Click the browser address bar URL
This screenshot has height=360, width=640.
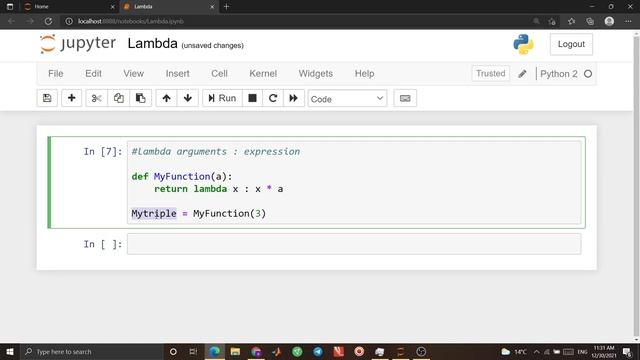tap(131, 21)
